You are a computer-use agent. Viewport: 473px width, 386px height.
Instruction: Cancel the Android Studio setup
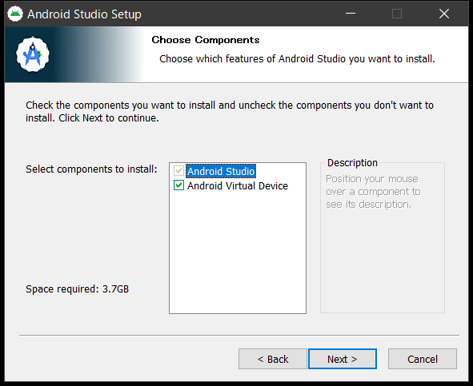(422, 359)
